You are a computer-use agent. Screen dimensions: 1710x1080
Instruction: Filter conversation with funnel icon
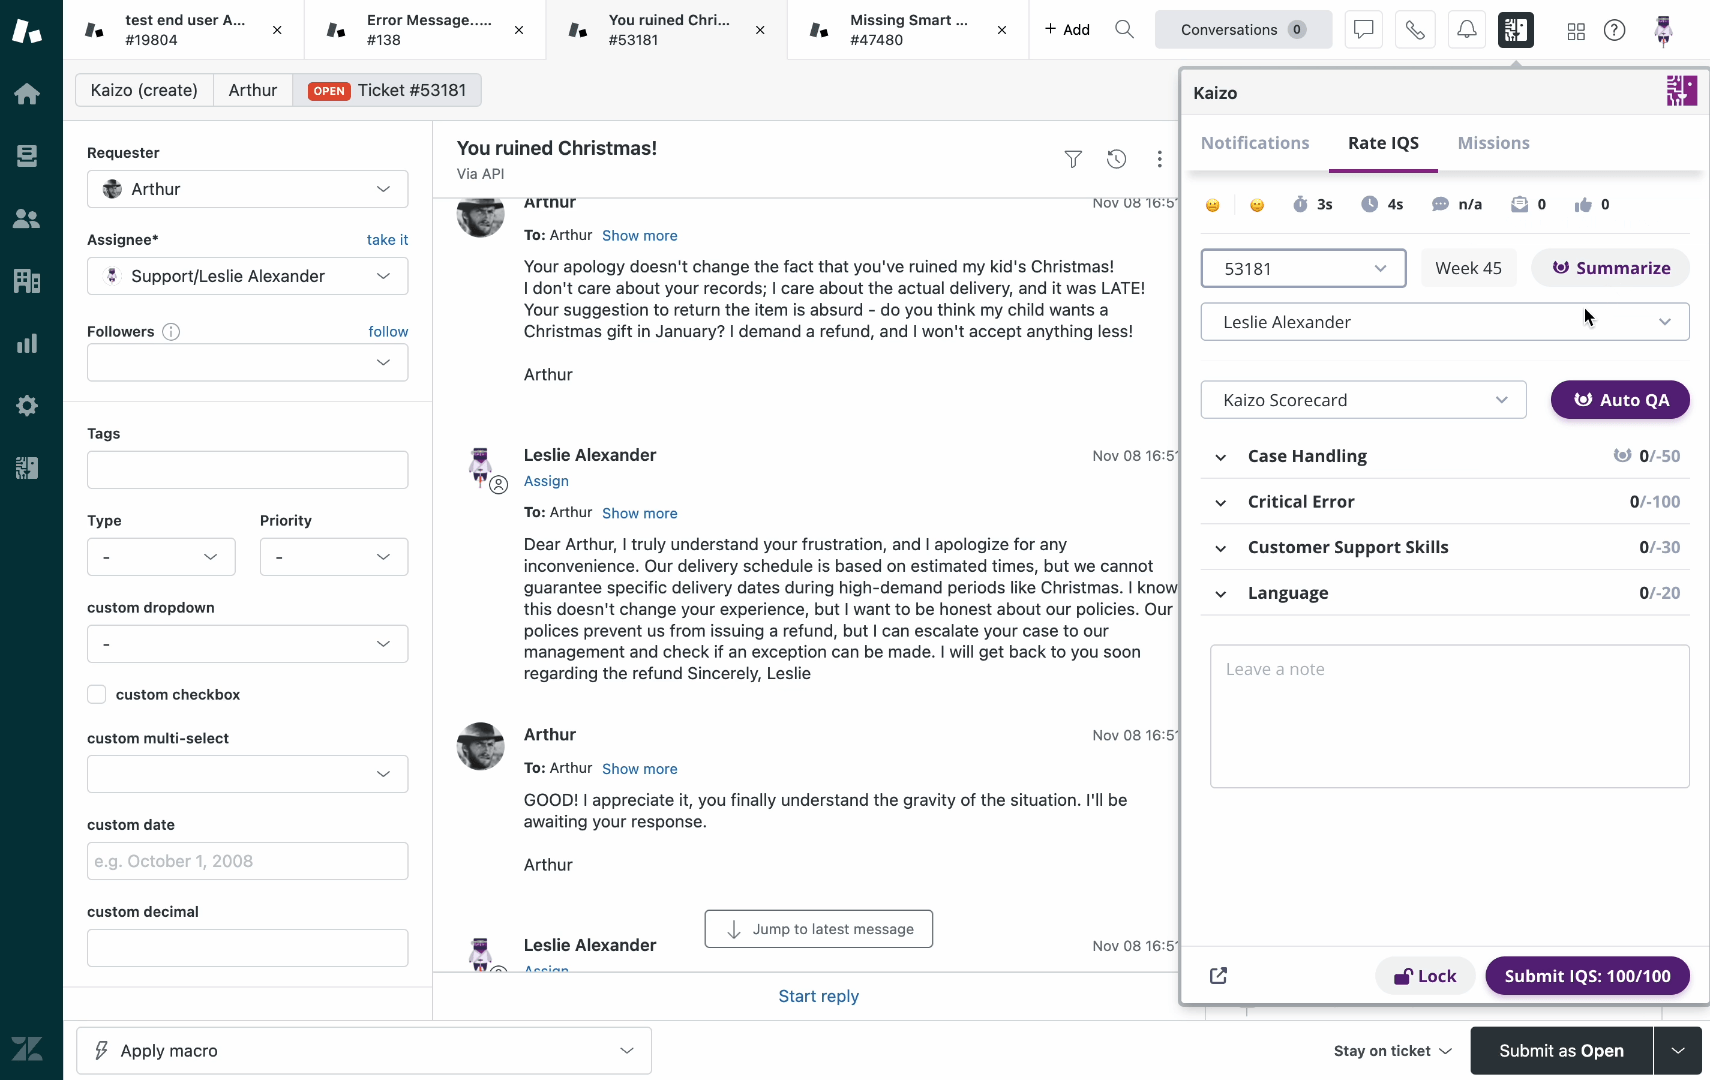1073,159
